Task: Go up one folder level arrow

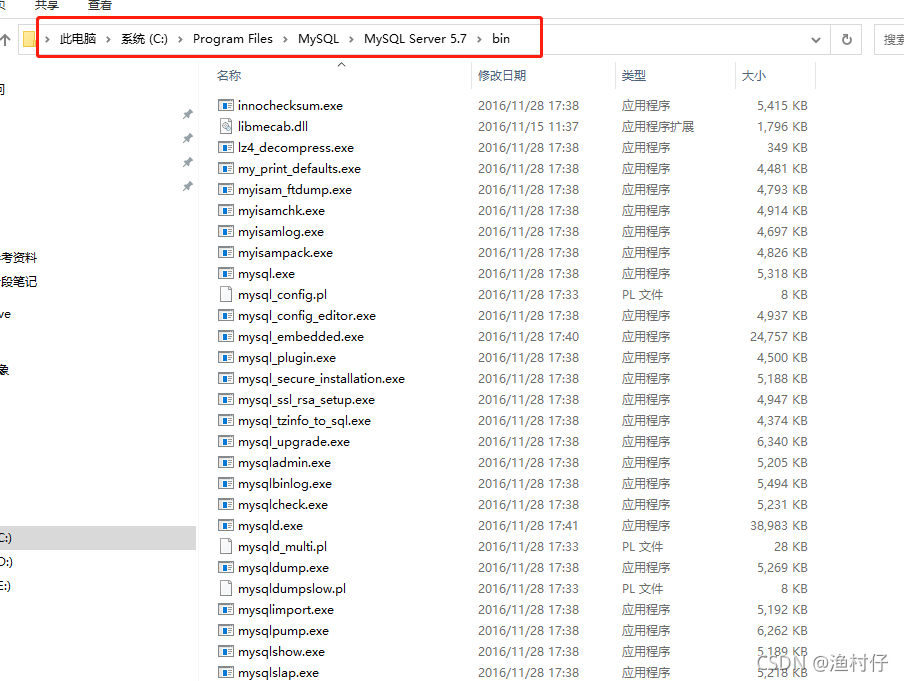Action: click(x=6, y=39)
